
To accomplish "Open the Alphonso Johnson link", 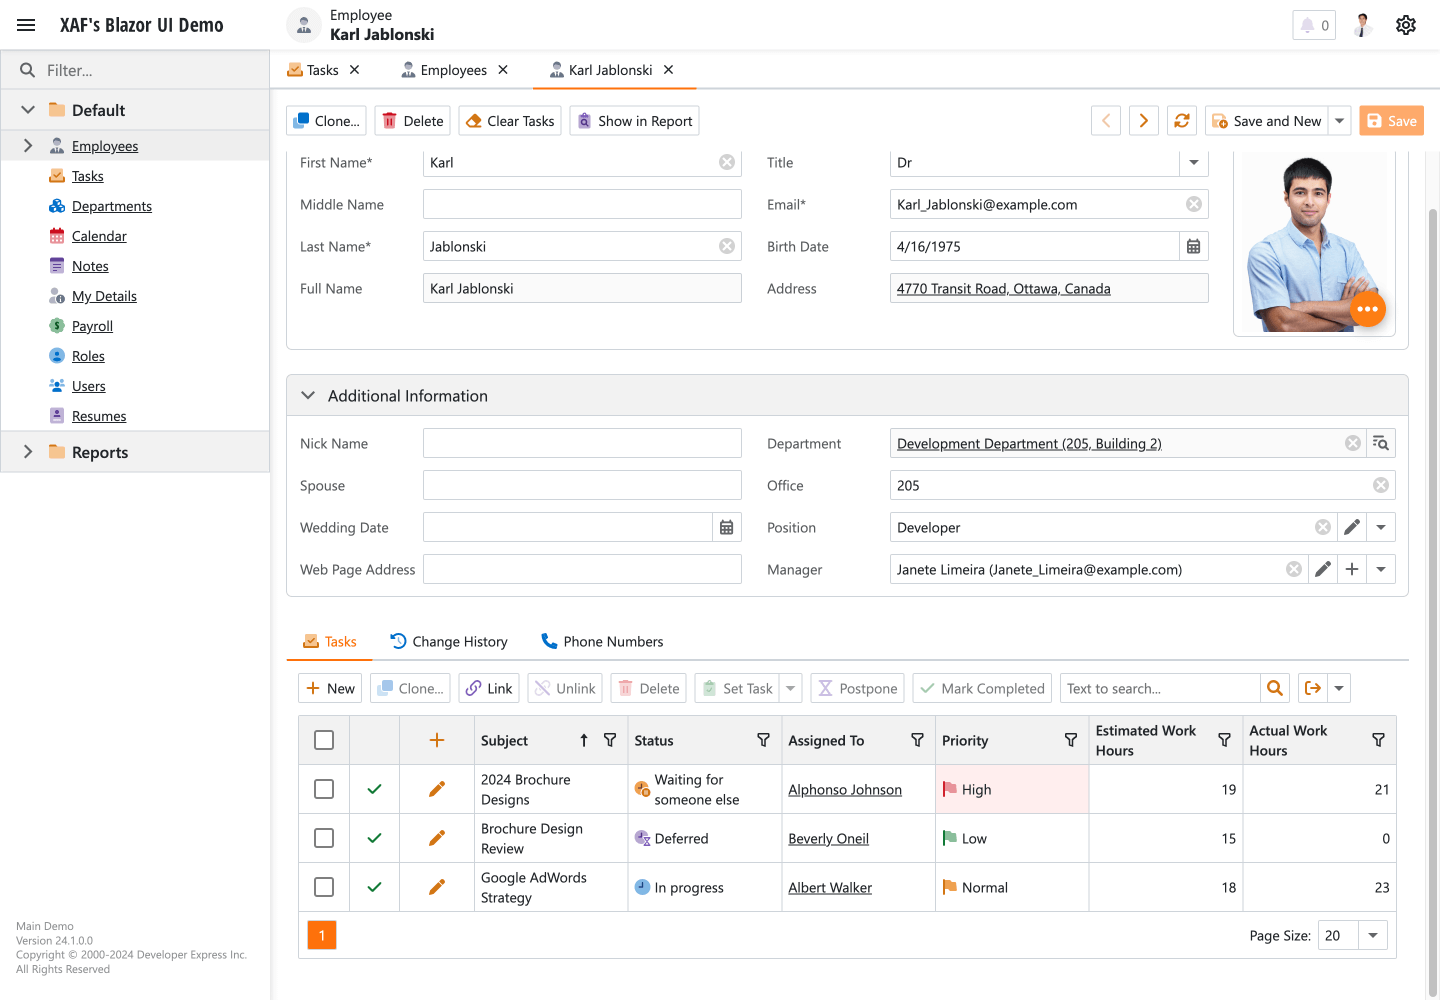I will 844,790.
